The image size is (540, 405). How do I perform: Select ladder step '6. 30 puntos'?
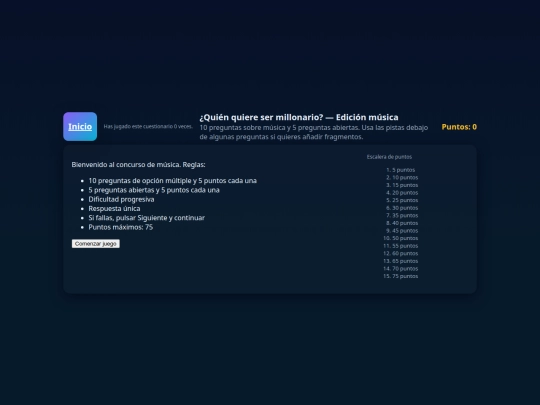coord(402,208)
